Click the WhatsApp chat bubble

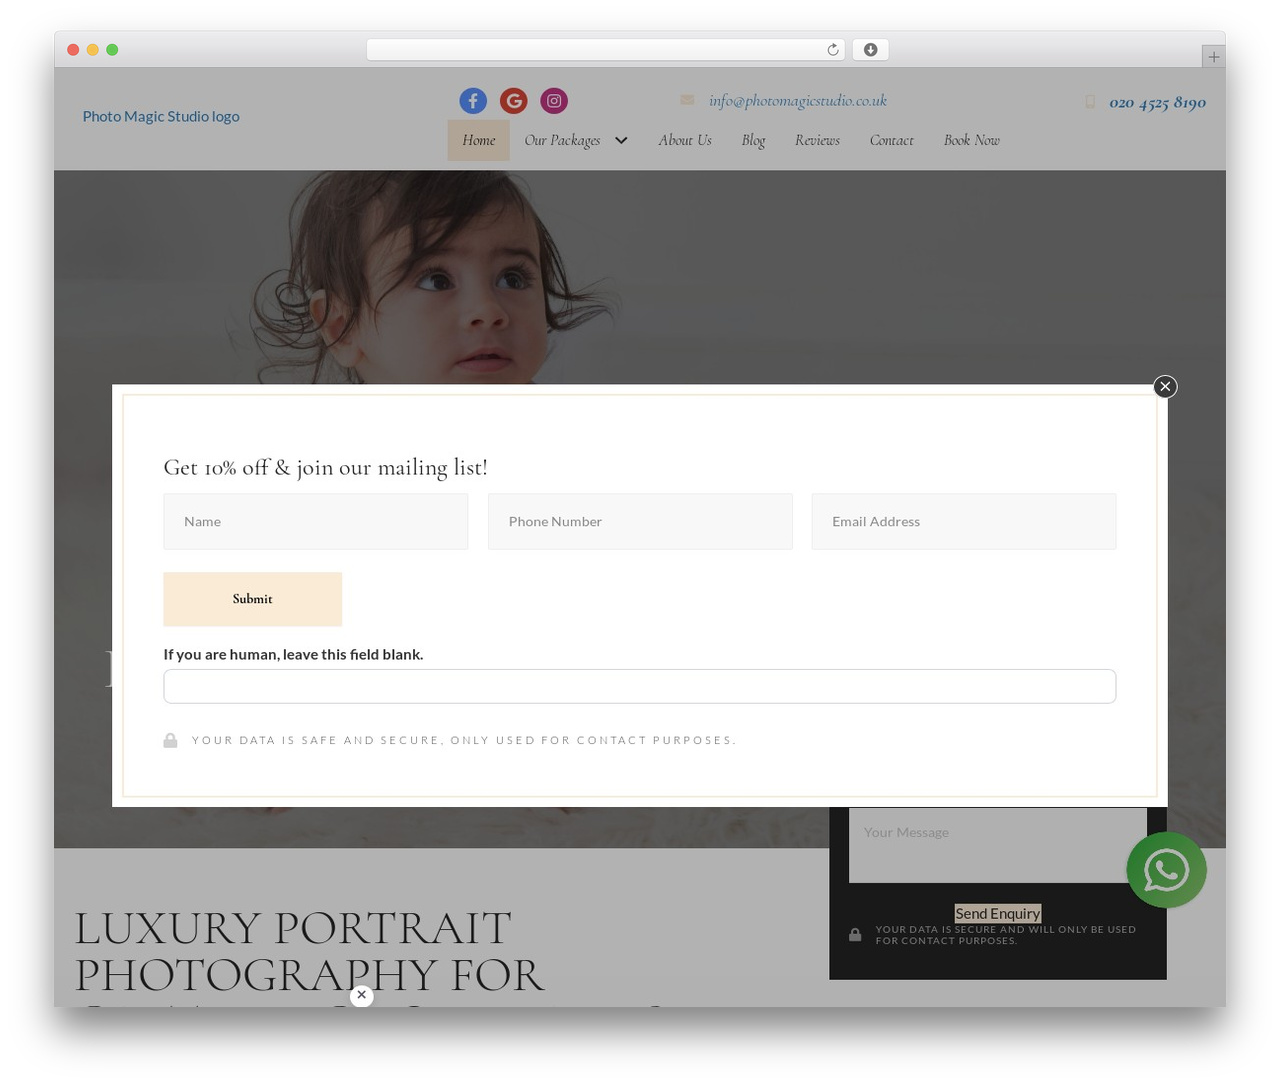pos(1166,870)
